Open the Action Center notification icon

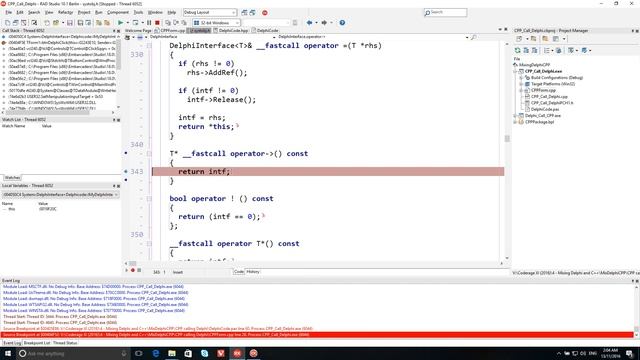(x=629, y=353)
